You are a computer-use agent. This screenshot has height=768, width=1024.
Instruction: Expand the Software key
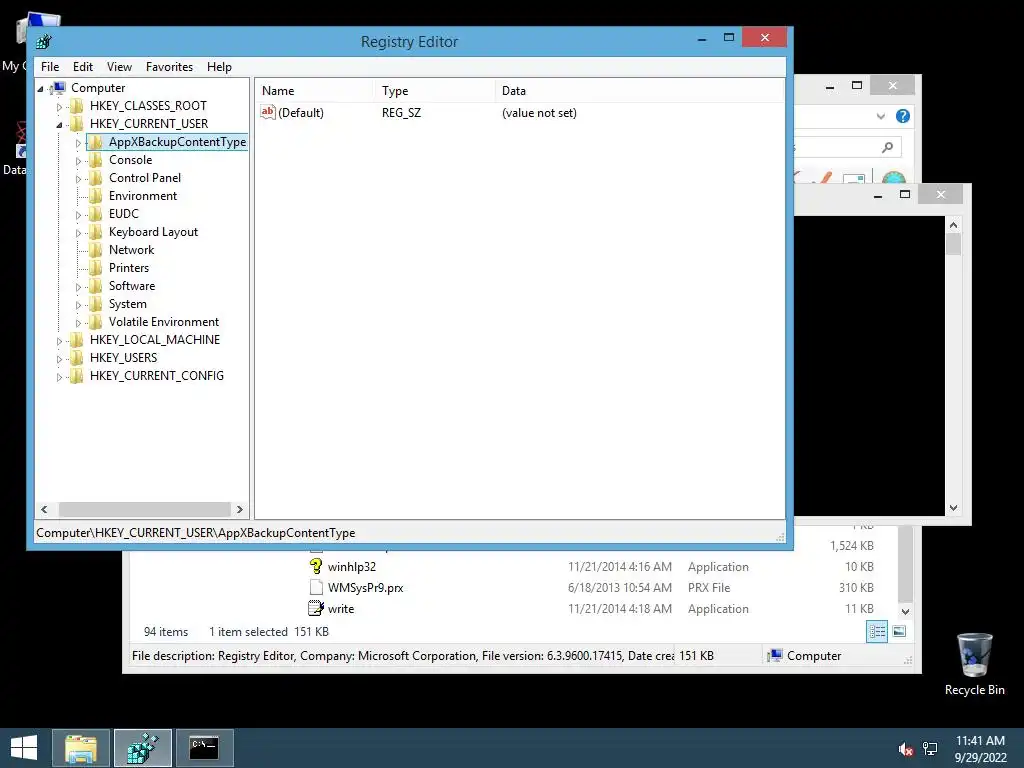(78, 287)
